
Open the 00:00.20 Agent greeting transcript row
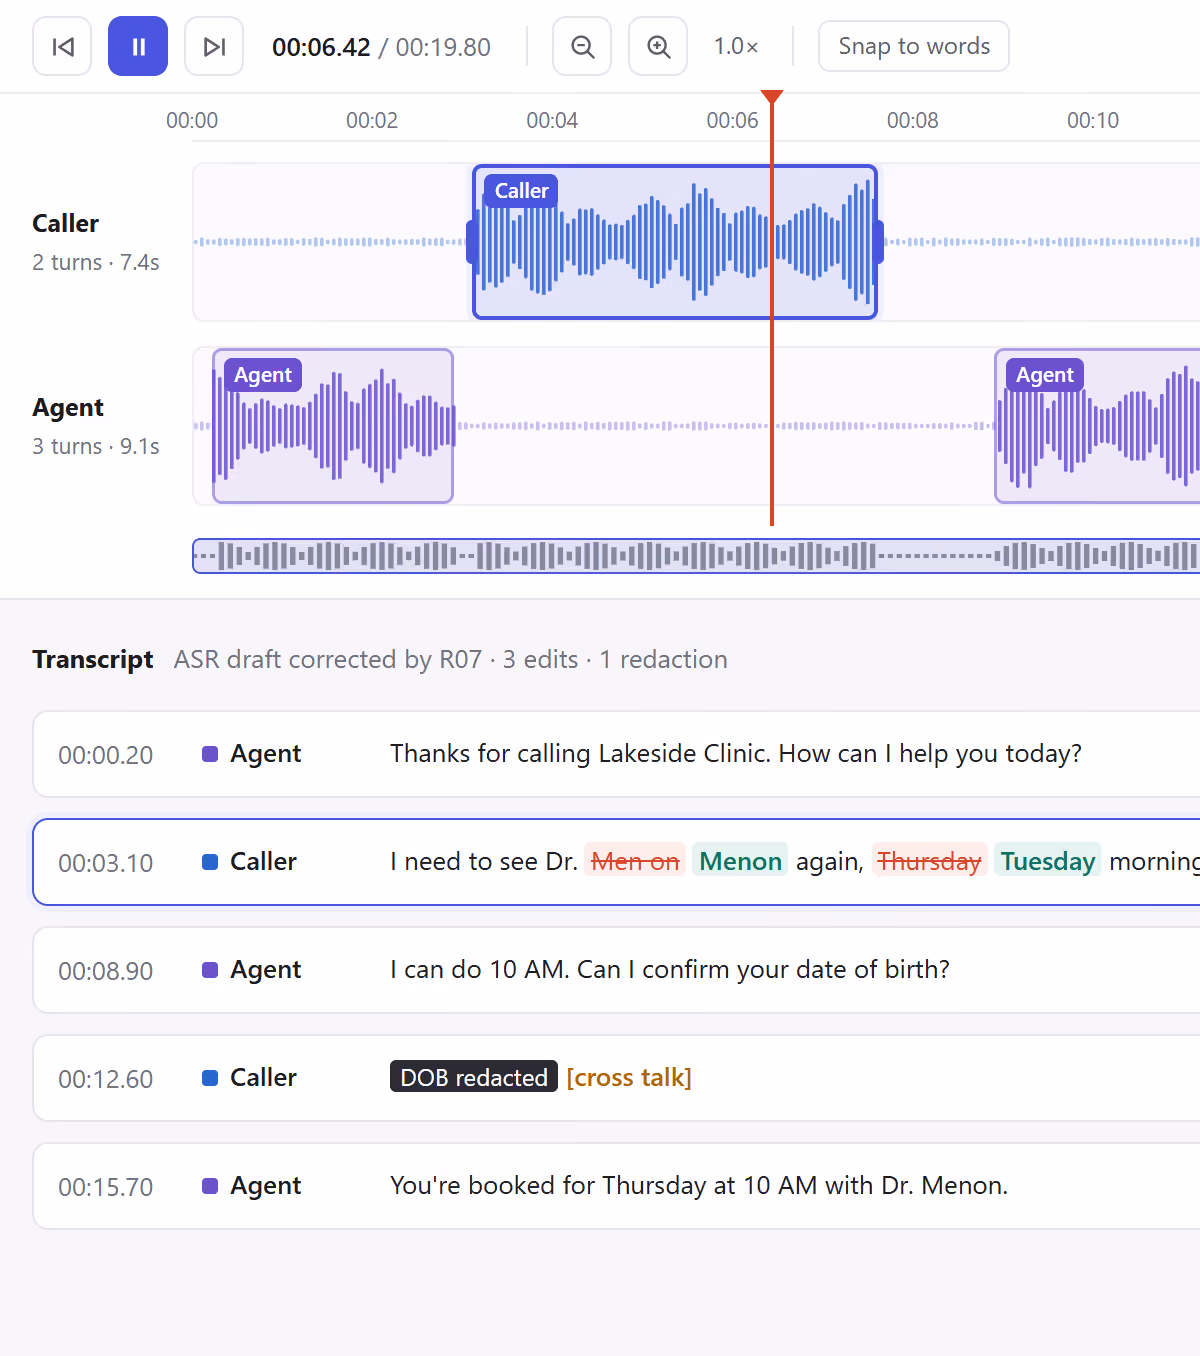point(616,754)
